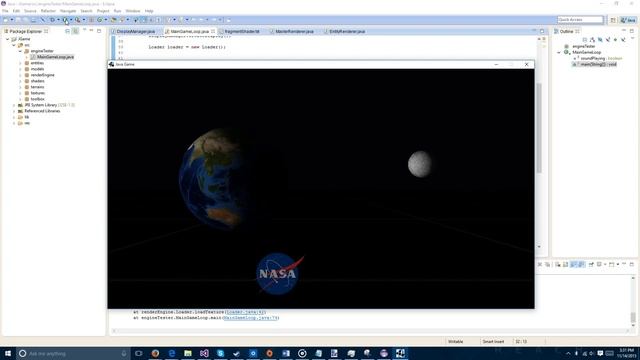
Task: Toggle Sort in Outline toolbar
Action: click(592, 40)
